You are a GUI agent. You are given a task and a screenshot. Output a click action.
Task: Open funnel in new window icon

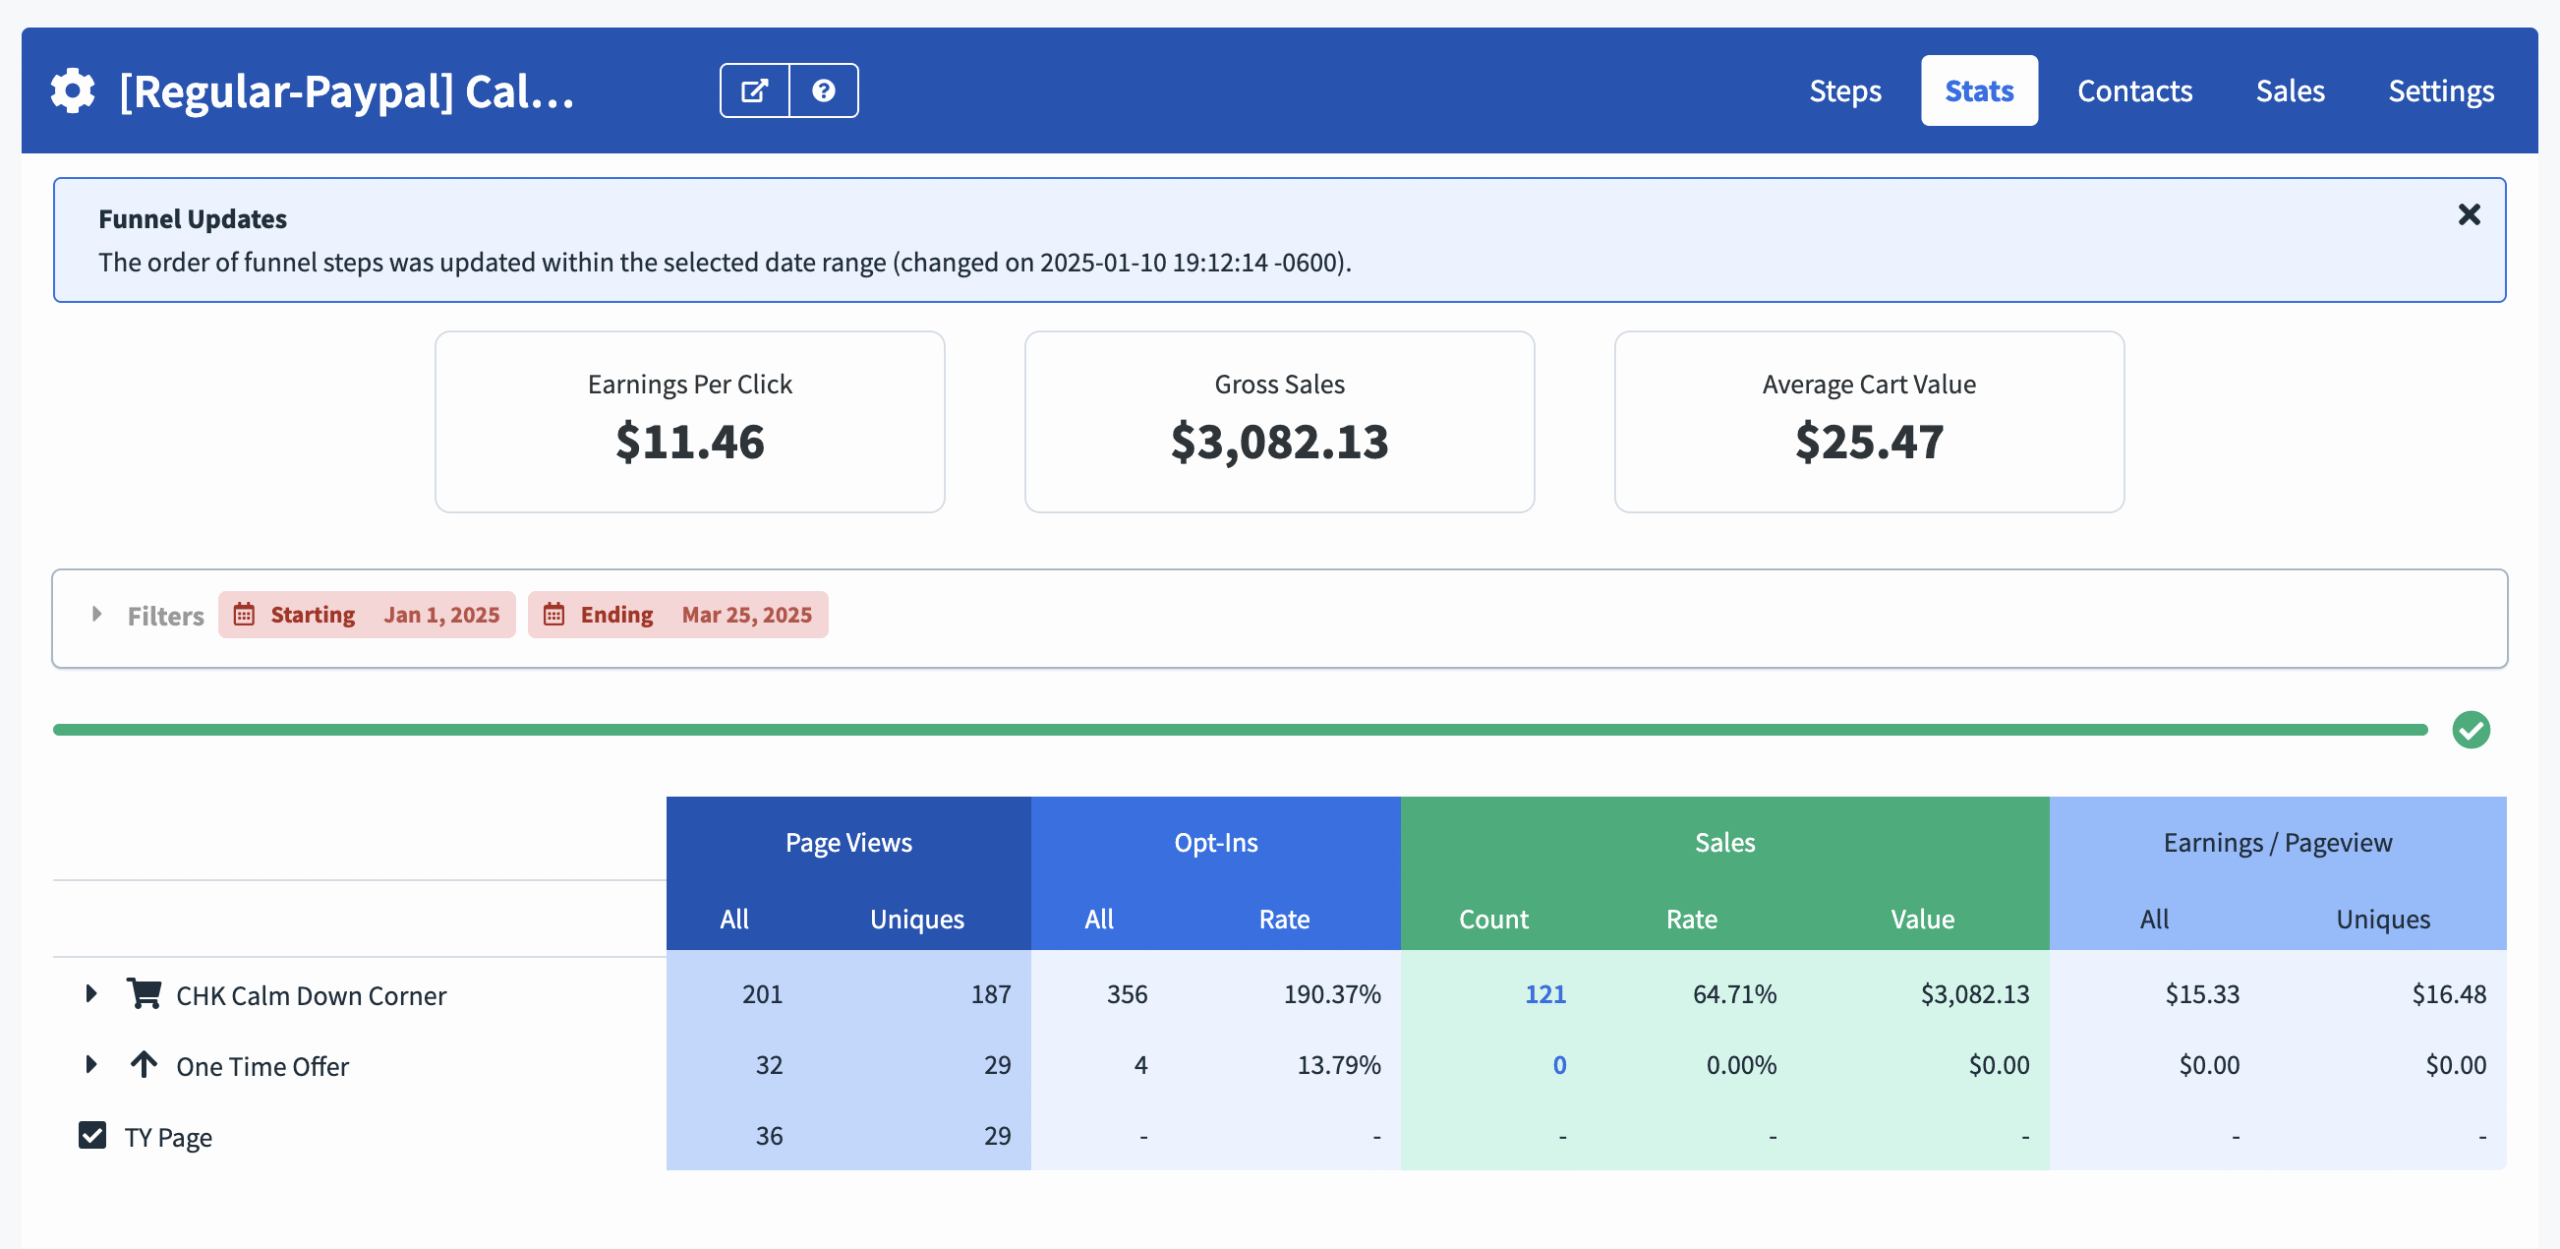point(754,91)
